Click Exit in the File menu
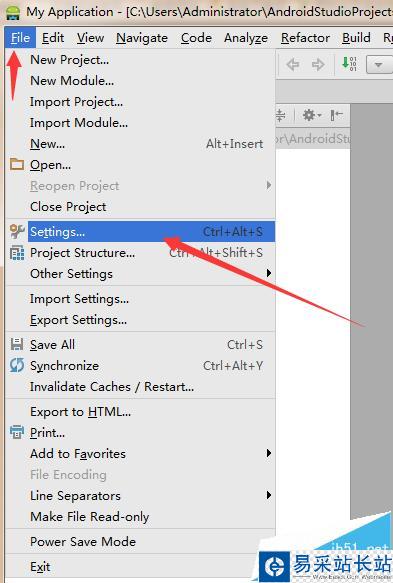This screenshot has height=583, width=393. (140, 567)
